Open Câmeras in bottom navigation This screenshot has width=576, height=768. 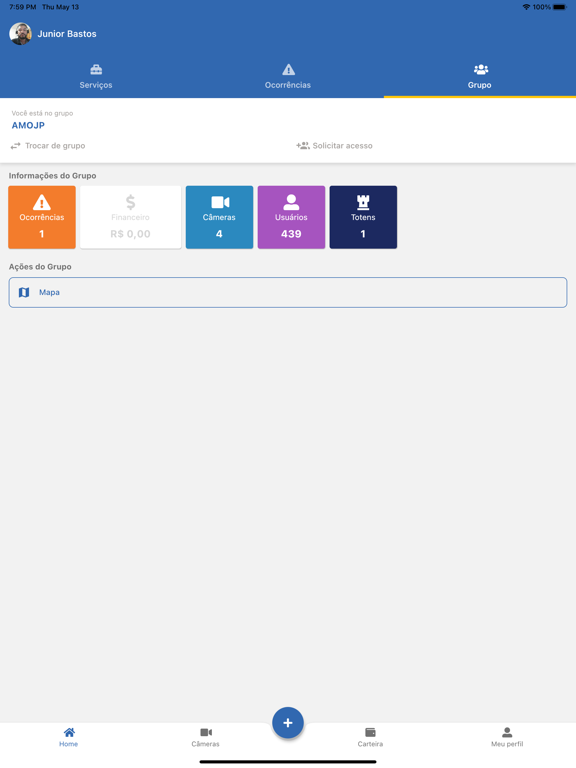206,737
